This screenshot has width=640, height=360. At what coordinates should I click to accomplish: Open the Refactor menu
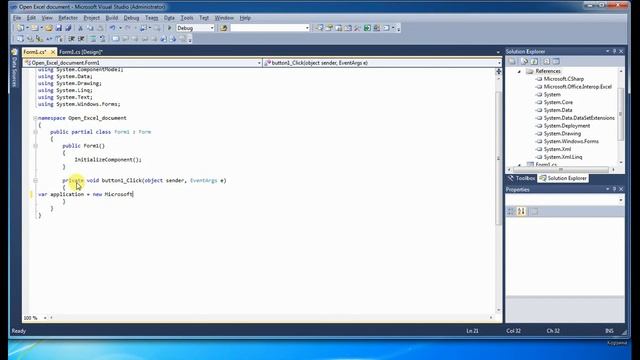68,18
